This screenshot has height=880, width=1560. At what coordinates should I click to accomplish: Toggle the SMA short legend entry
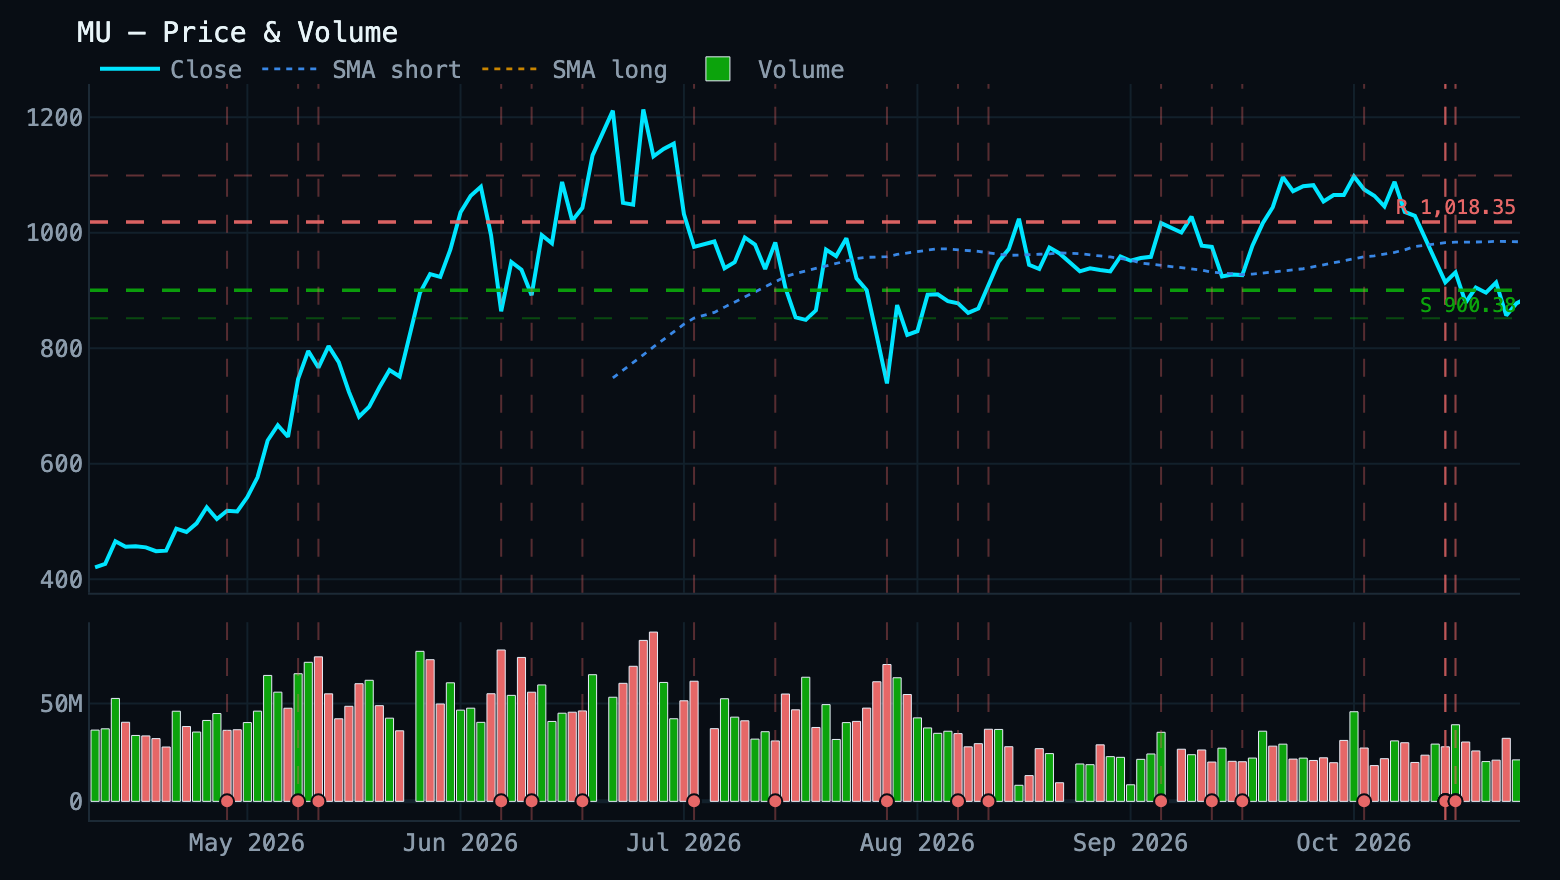click(x=361, y=70)
